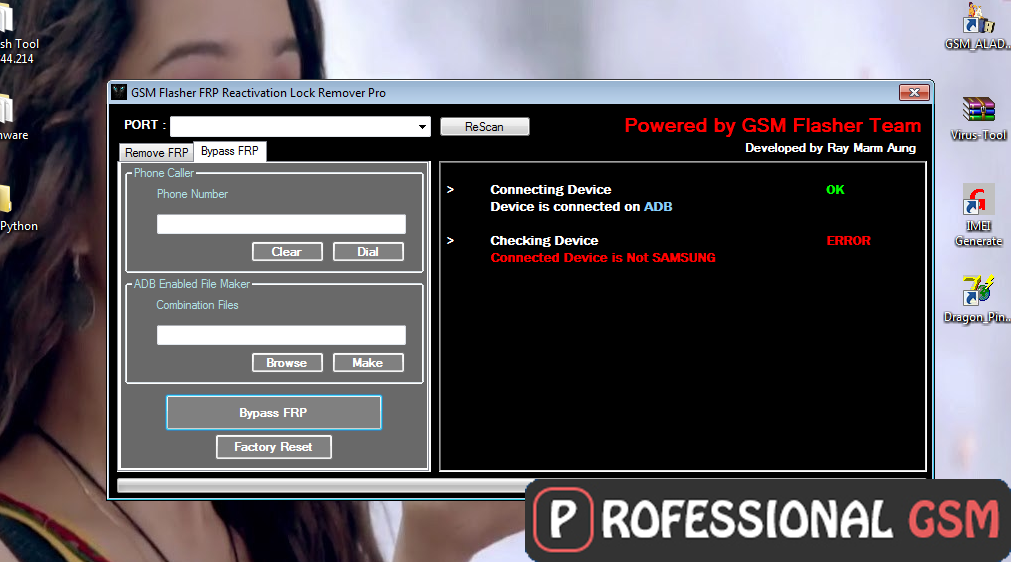The width and height of the screenshot is (1011, 562).
Task: Click the 'Connecting Device' log line
Action: pos(551,189)
